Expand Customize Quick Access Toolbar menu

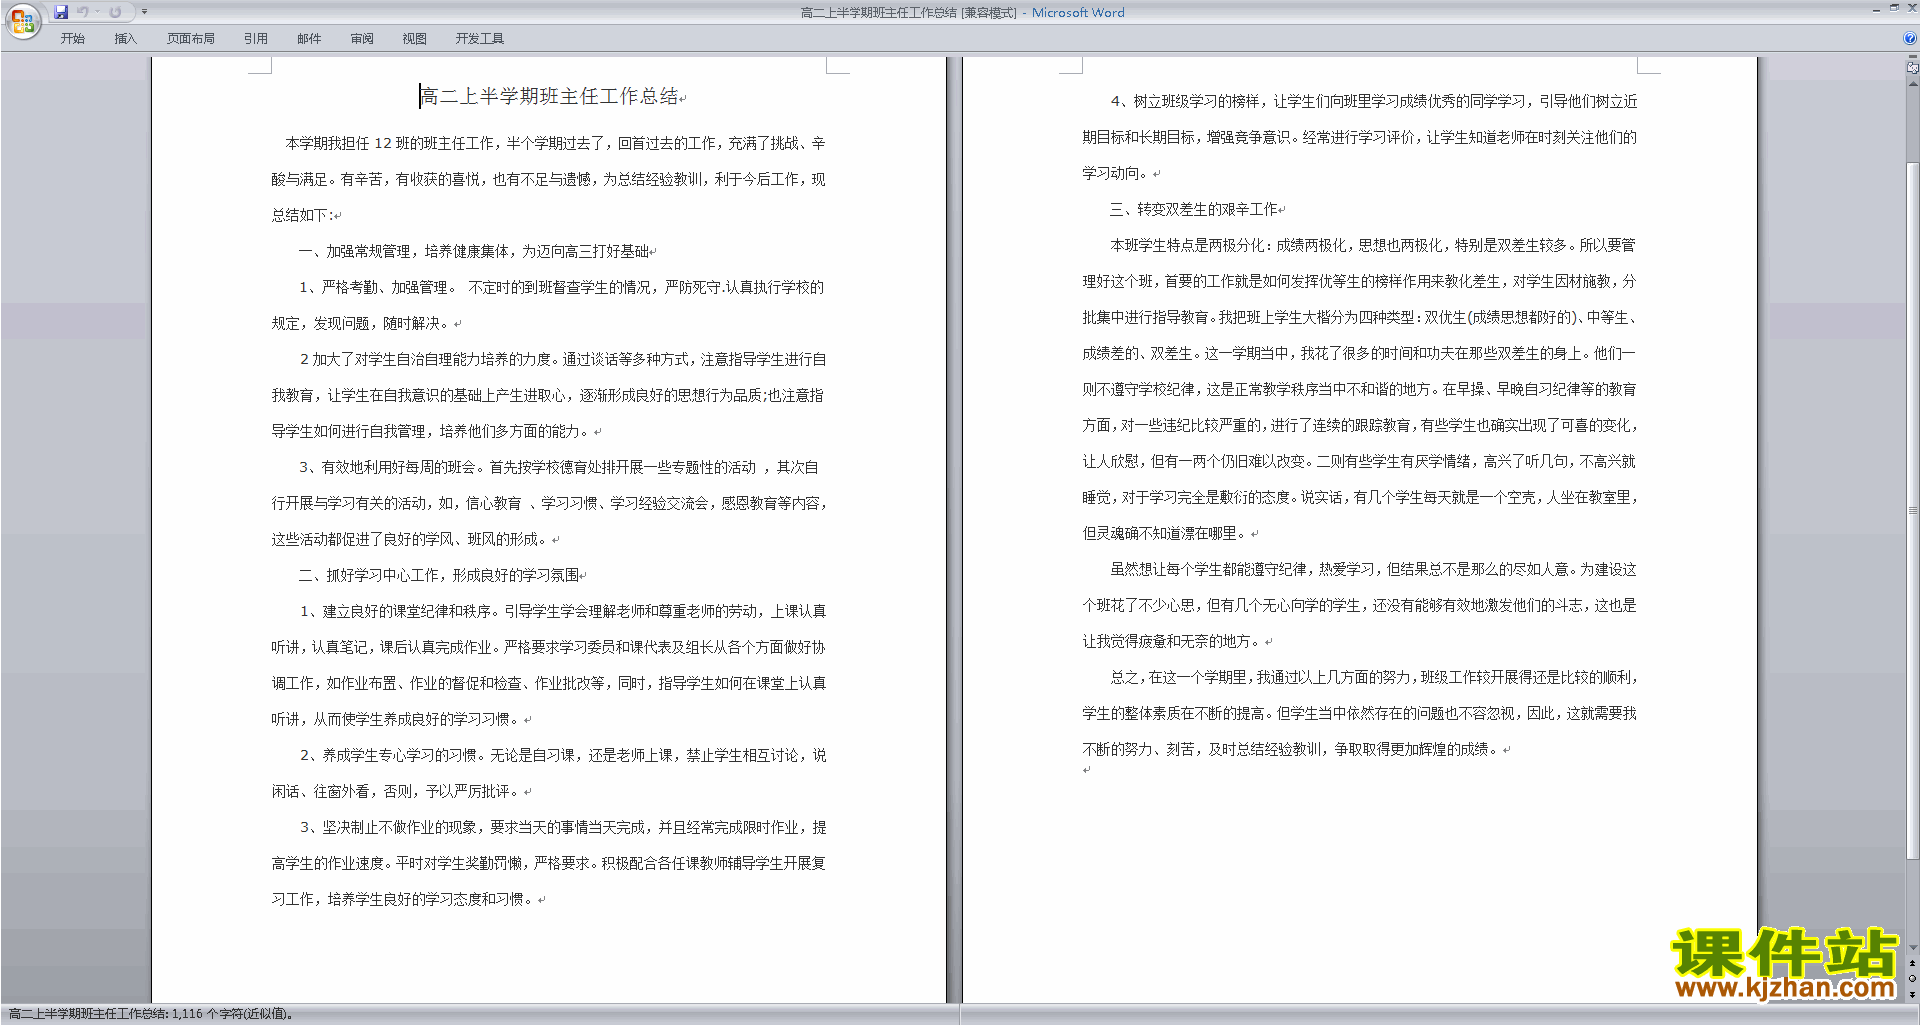(x=144, y=12)
